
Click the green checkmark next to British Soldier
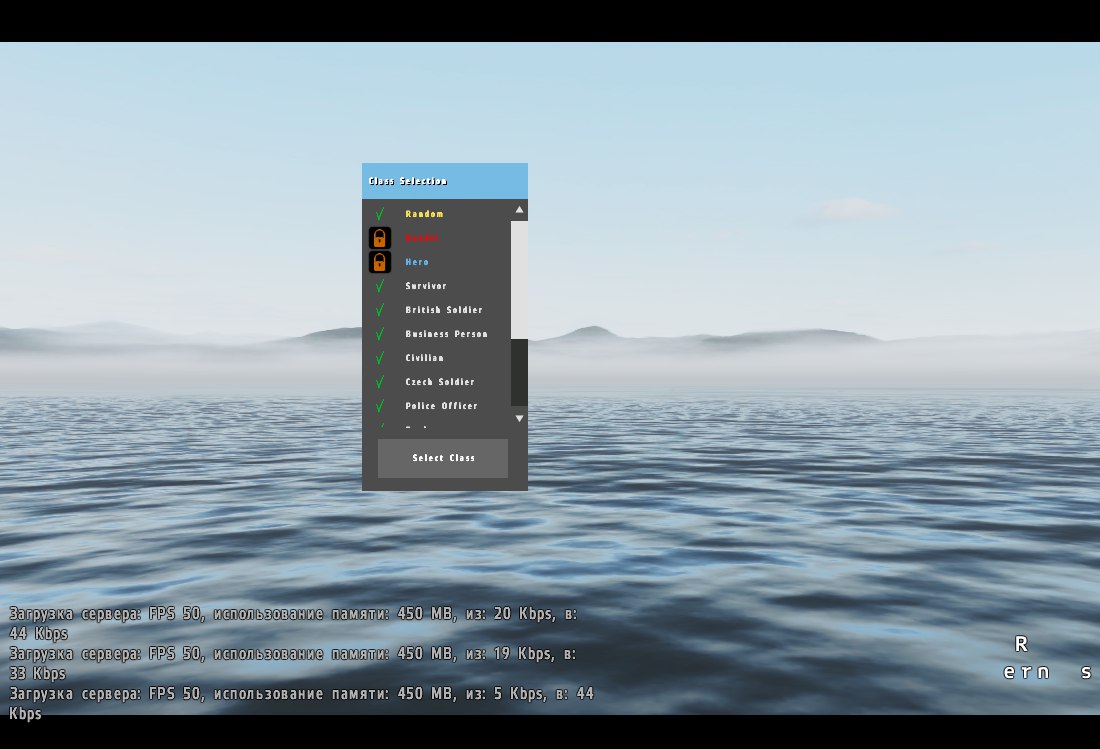tap(380, 309)
